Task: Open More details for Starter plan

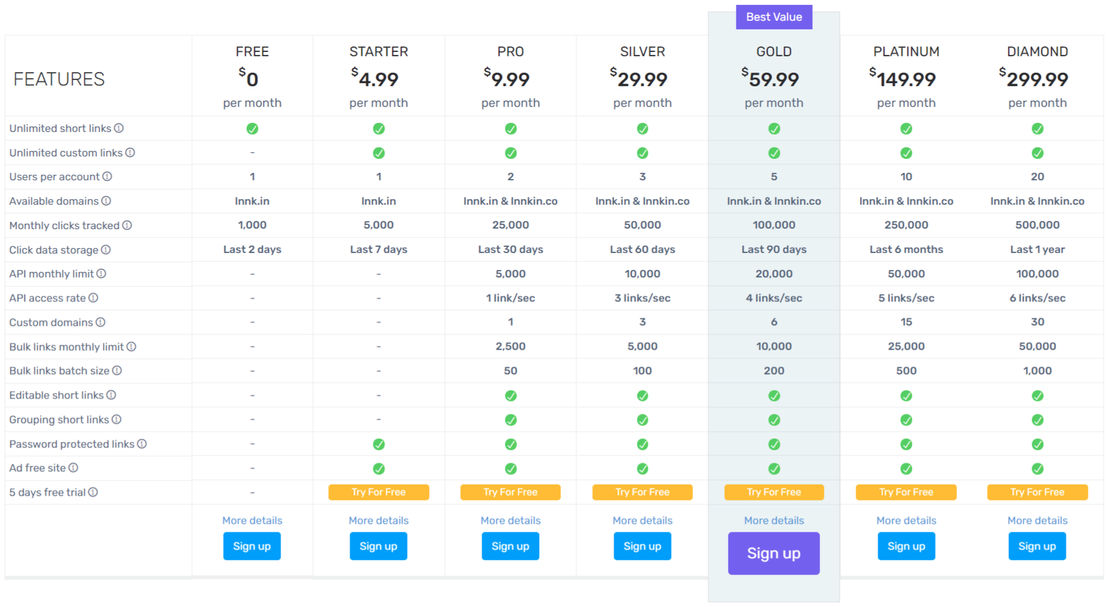Action: (379, 521)
